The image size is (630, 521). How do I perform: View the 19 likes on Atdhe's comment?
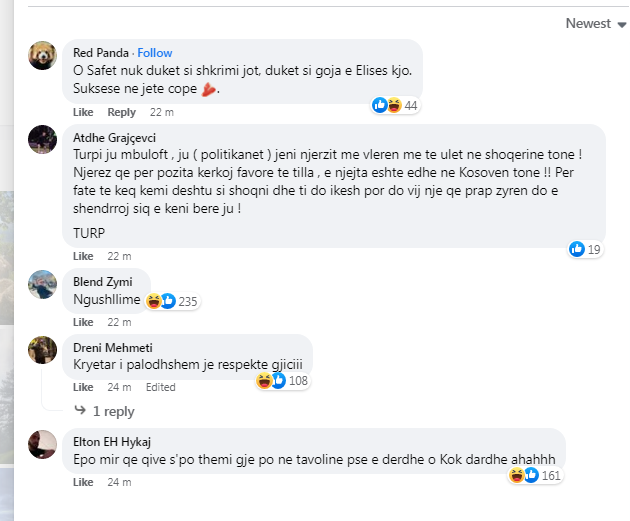[586, 249]
